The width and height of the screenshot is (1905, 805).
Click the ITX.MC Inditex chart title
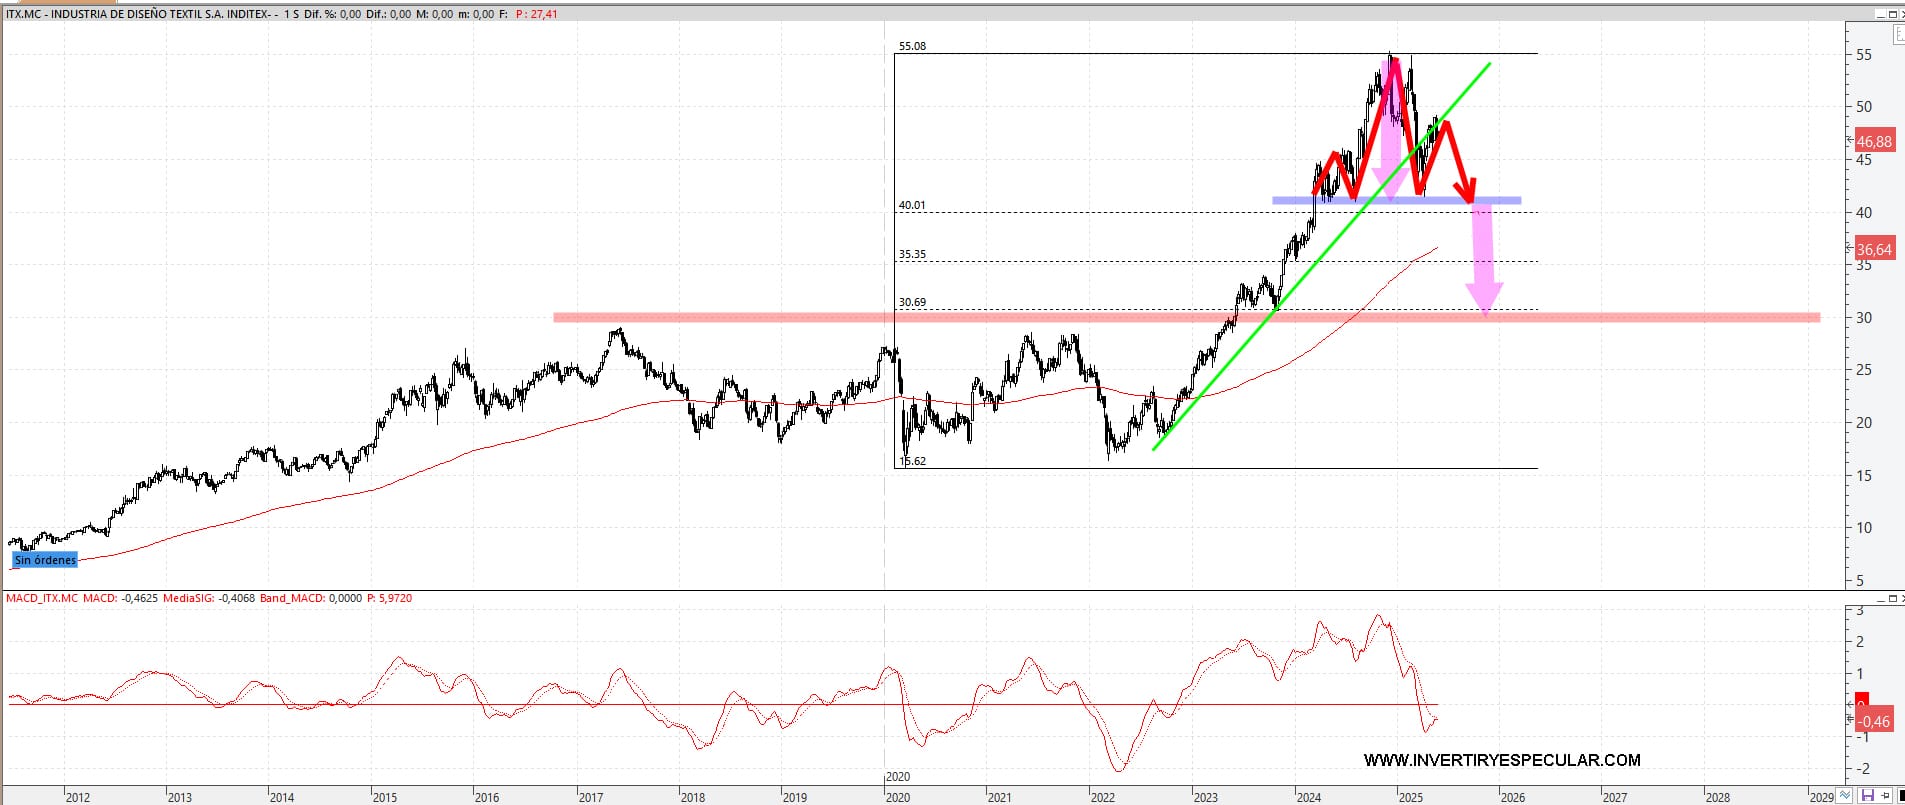click(140, 14)
